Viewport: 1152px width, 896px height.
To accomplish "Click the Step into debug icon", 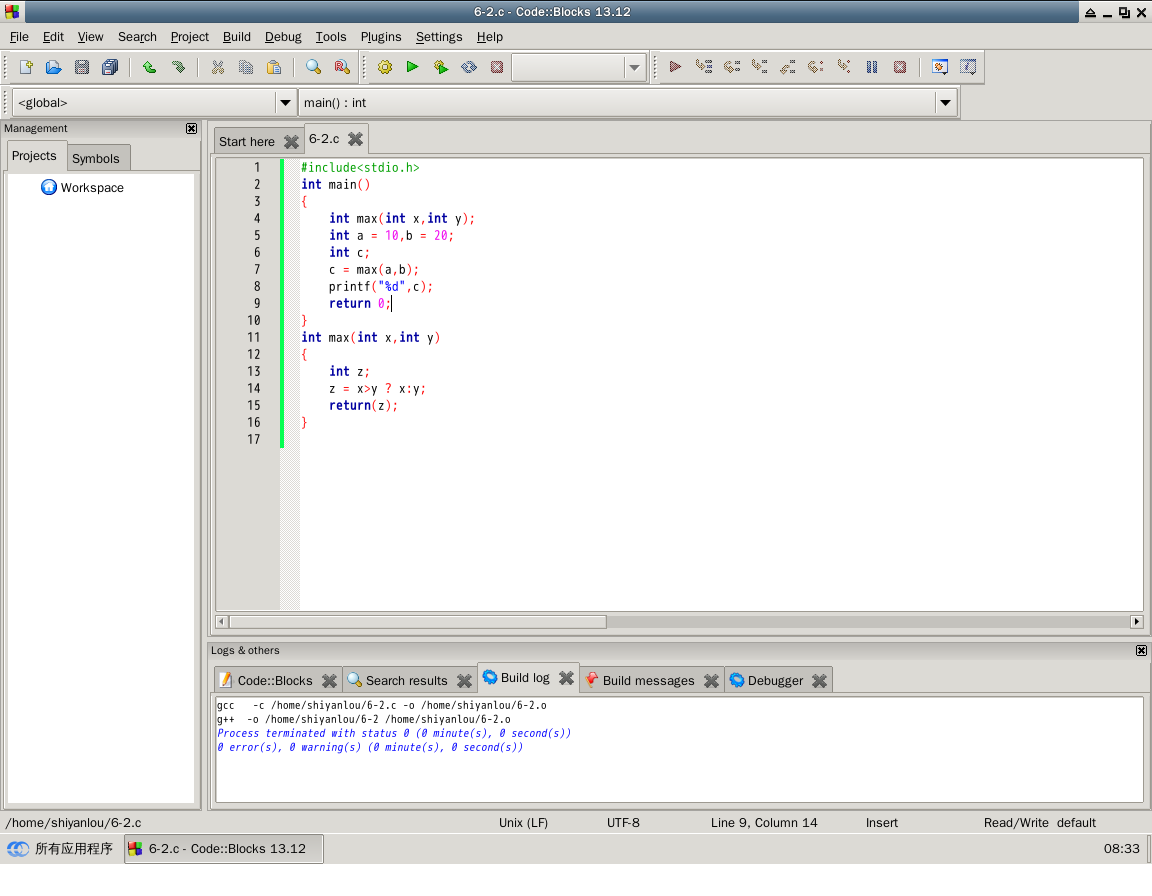I will (760, 67).
